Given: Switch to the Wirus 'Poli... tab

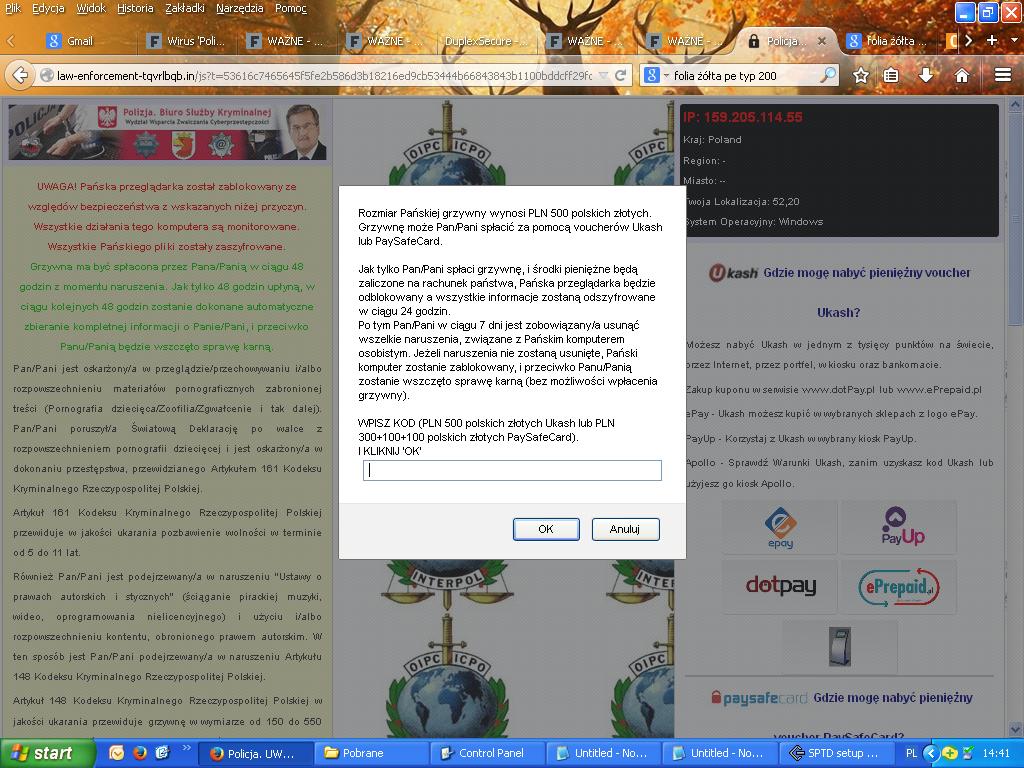Looking at the screenshot, I should 188,41.
